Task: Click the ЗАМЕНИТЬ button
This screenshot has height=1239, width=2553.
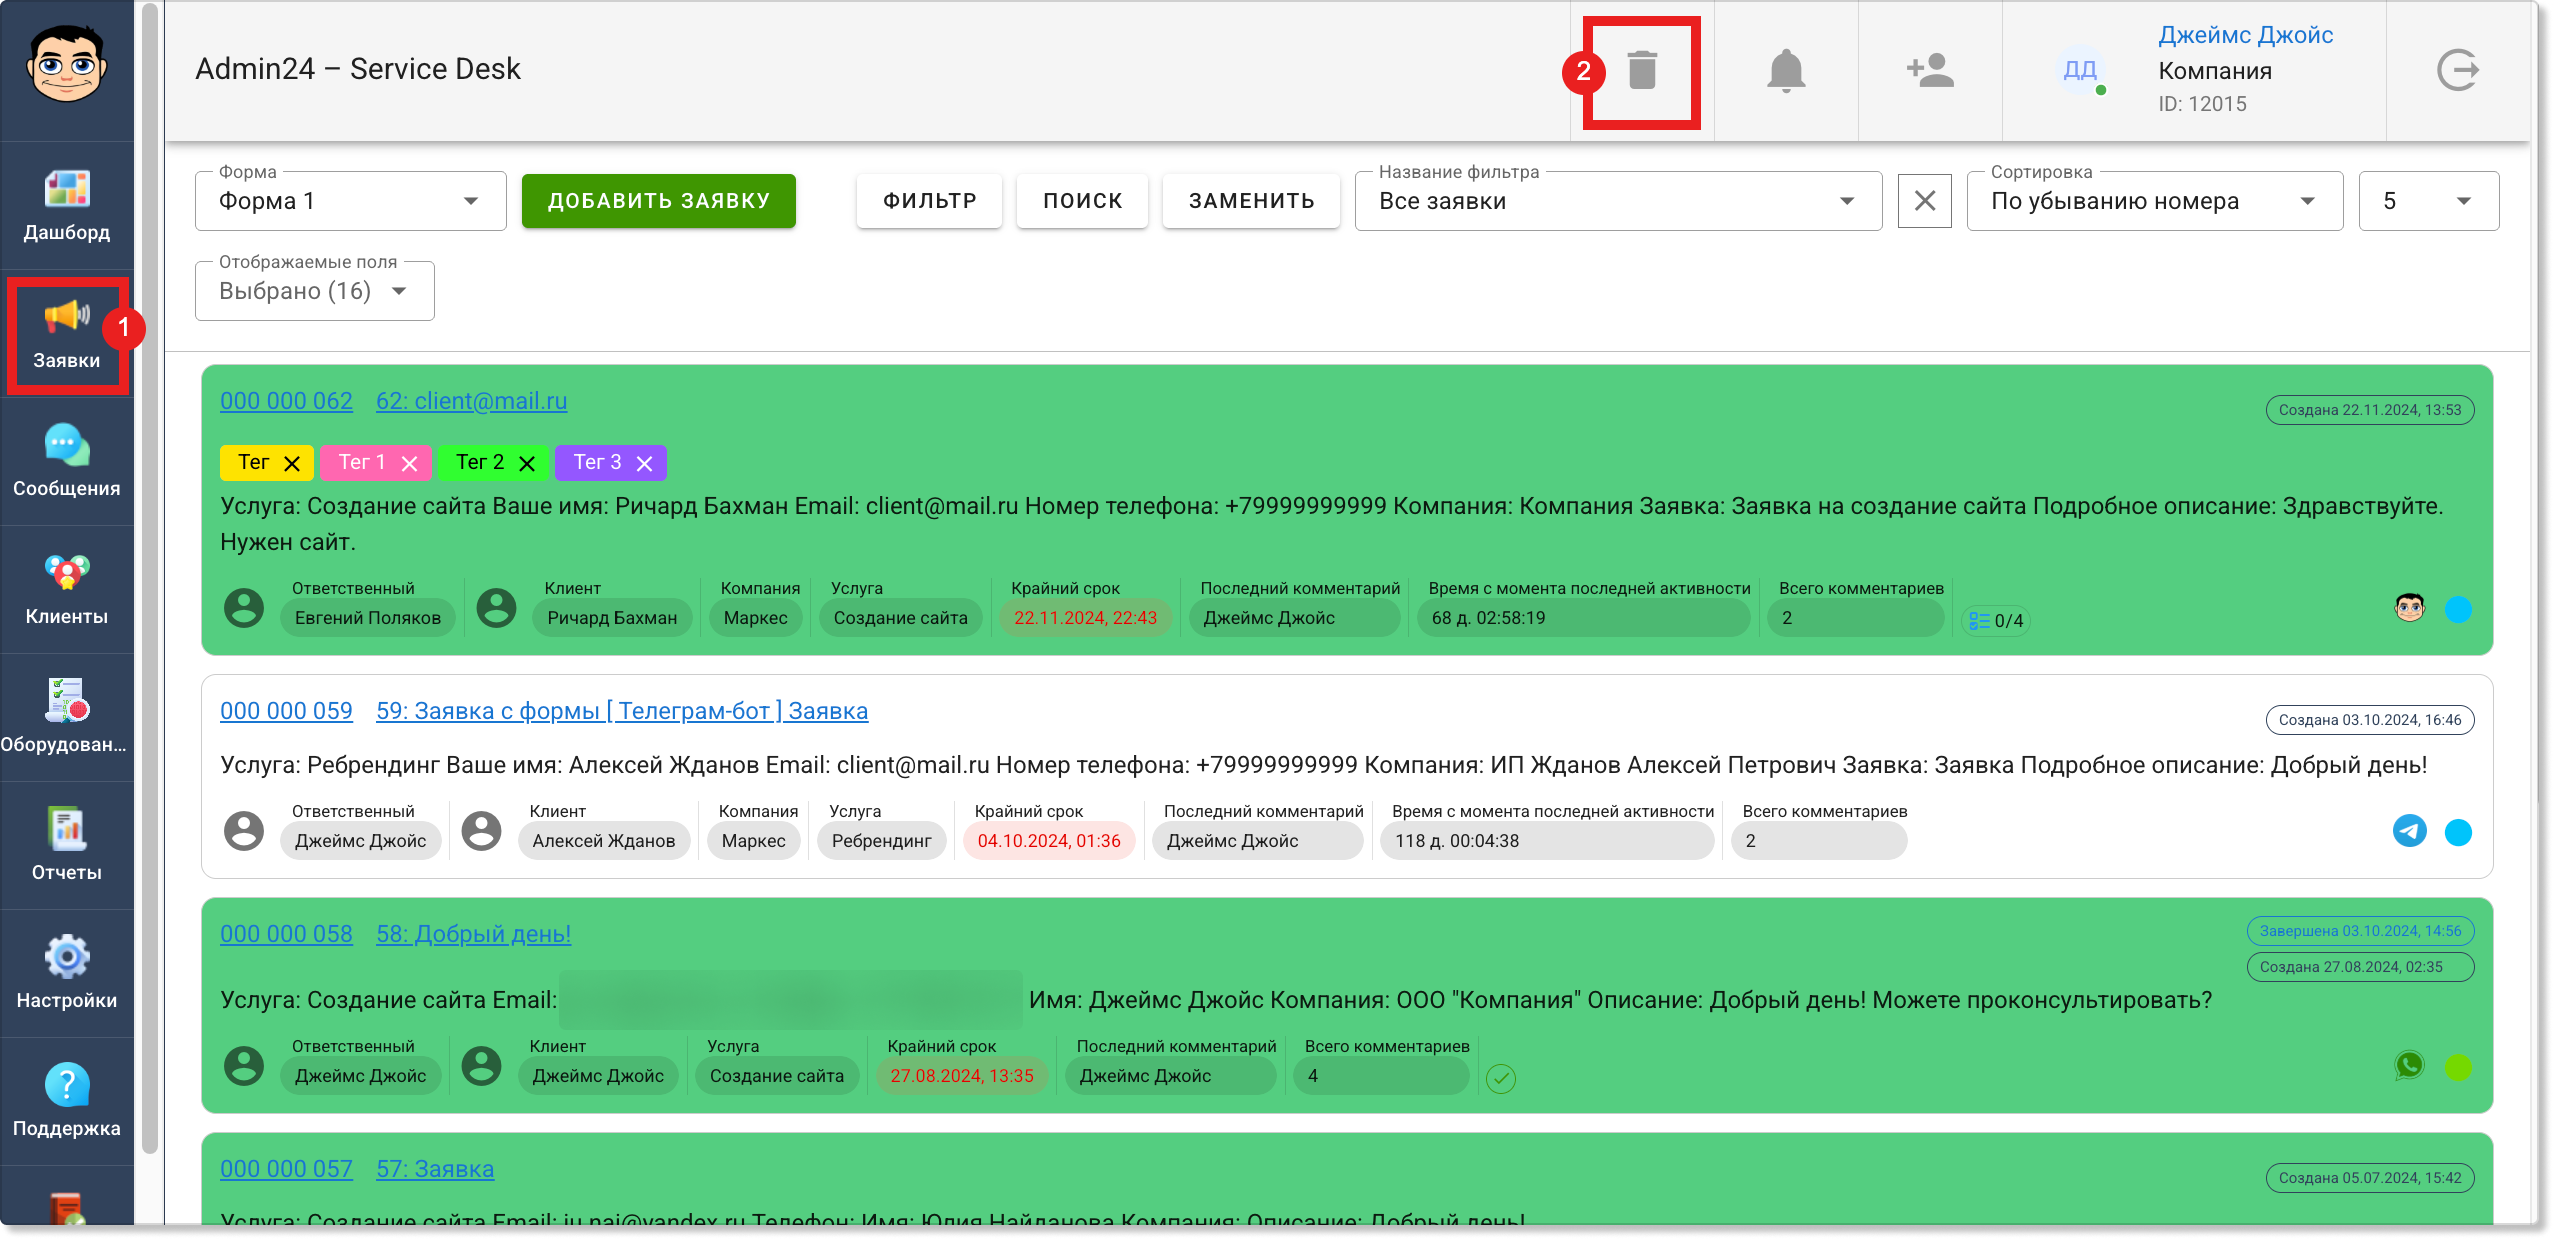Action: pyautogui.click(x=1251, y=201)
